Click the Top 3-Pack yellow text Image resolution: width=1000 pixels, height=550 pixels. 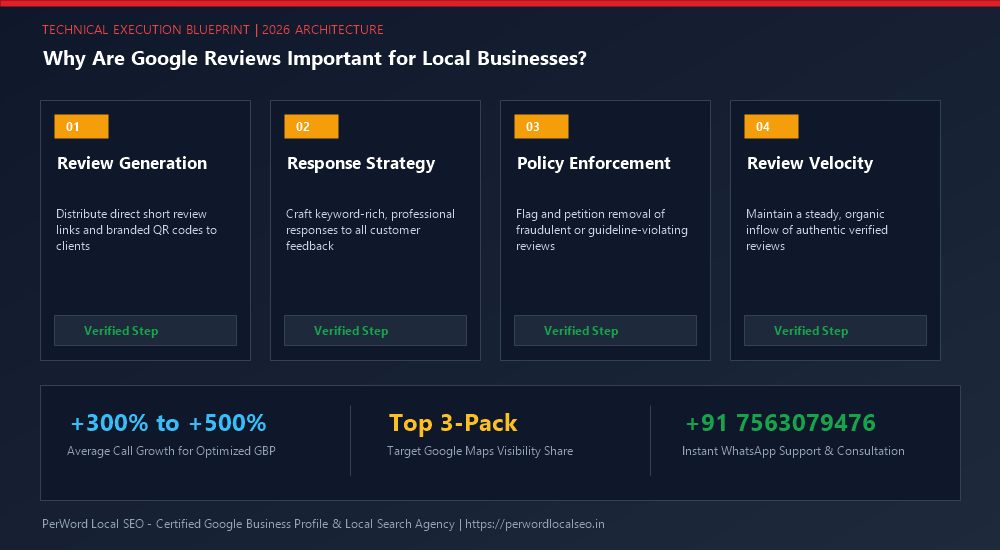tap(453, 423)
